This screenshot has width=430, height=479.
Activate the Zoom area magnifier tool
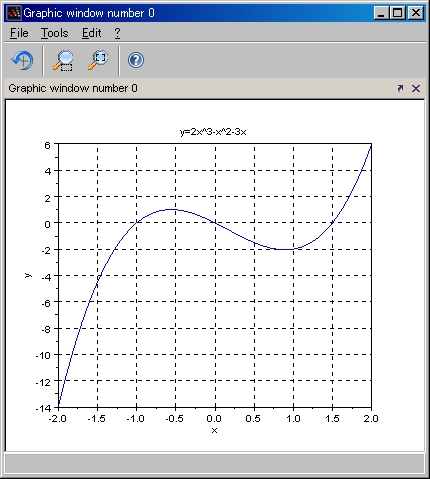point(63,60)
